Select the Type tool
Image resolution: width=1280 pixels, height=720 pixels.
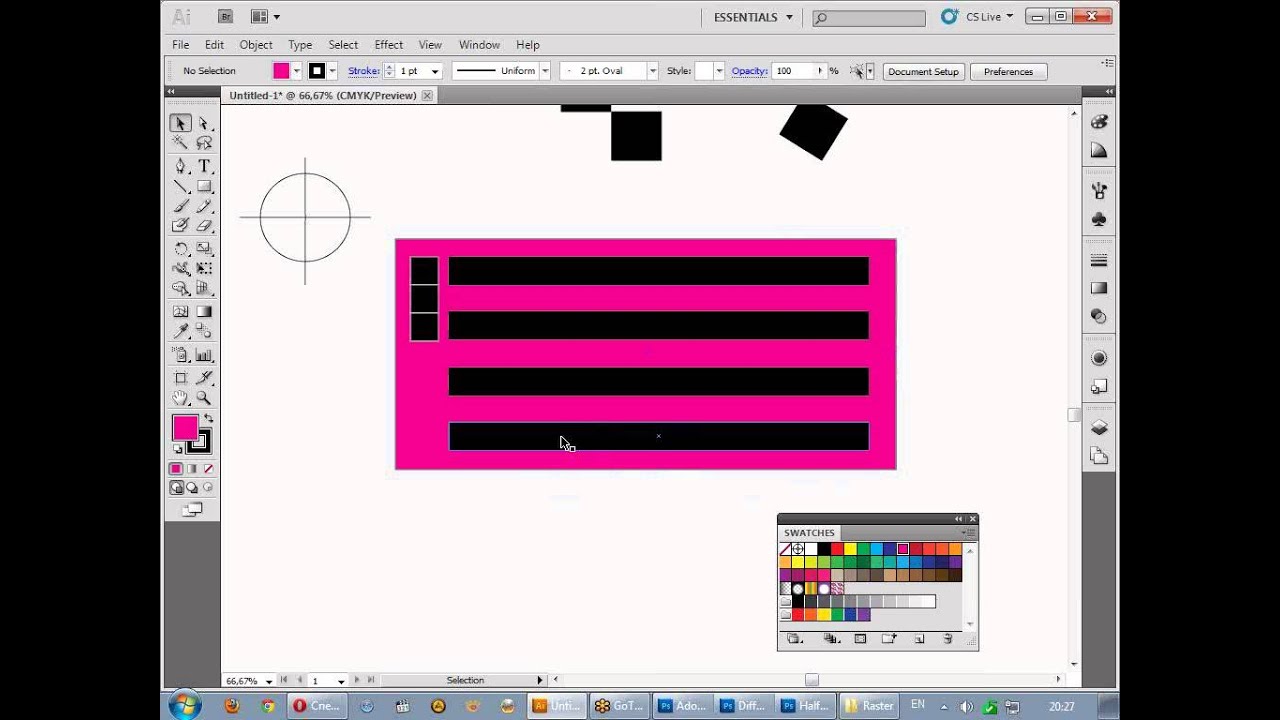pos(204,166)
